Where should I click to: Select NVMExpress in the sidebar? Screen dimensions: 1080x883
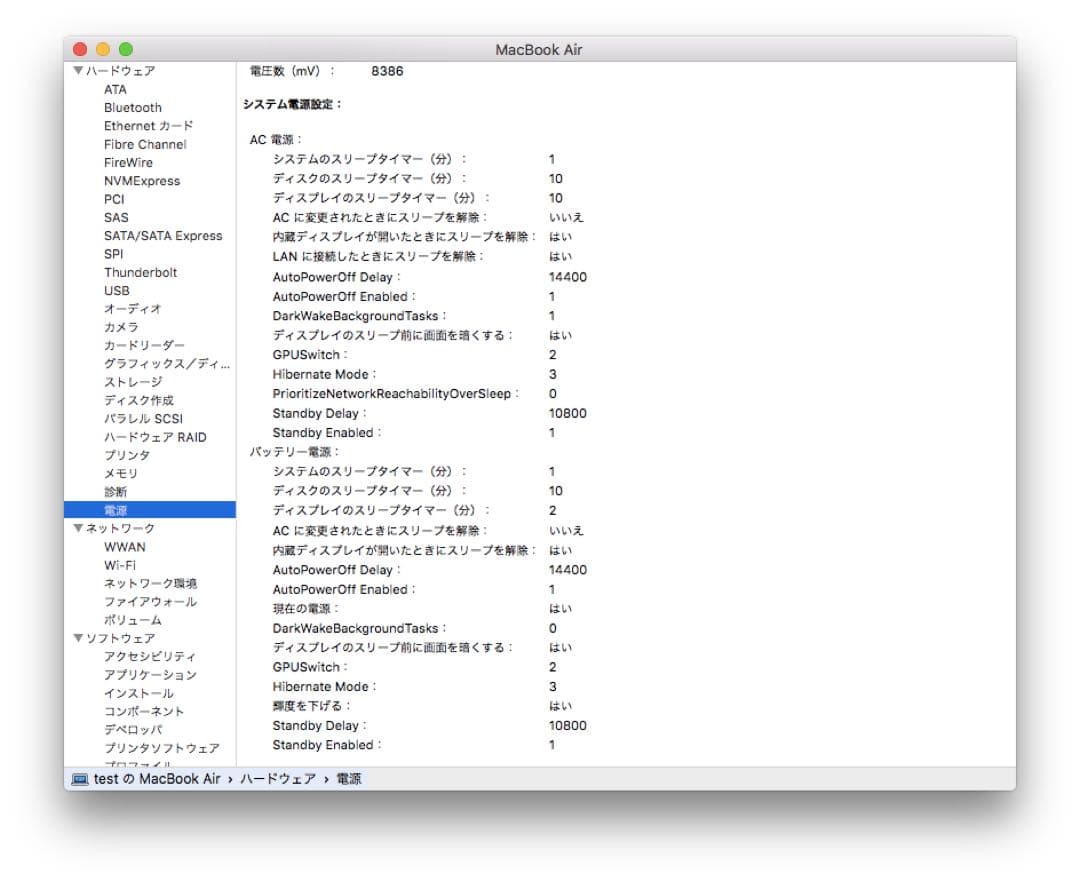(140, 180)
